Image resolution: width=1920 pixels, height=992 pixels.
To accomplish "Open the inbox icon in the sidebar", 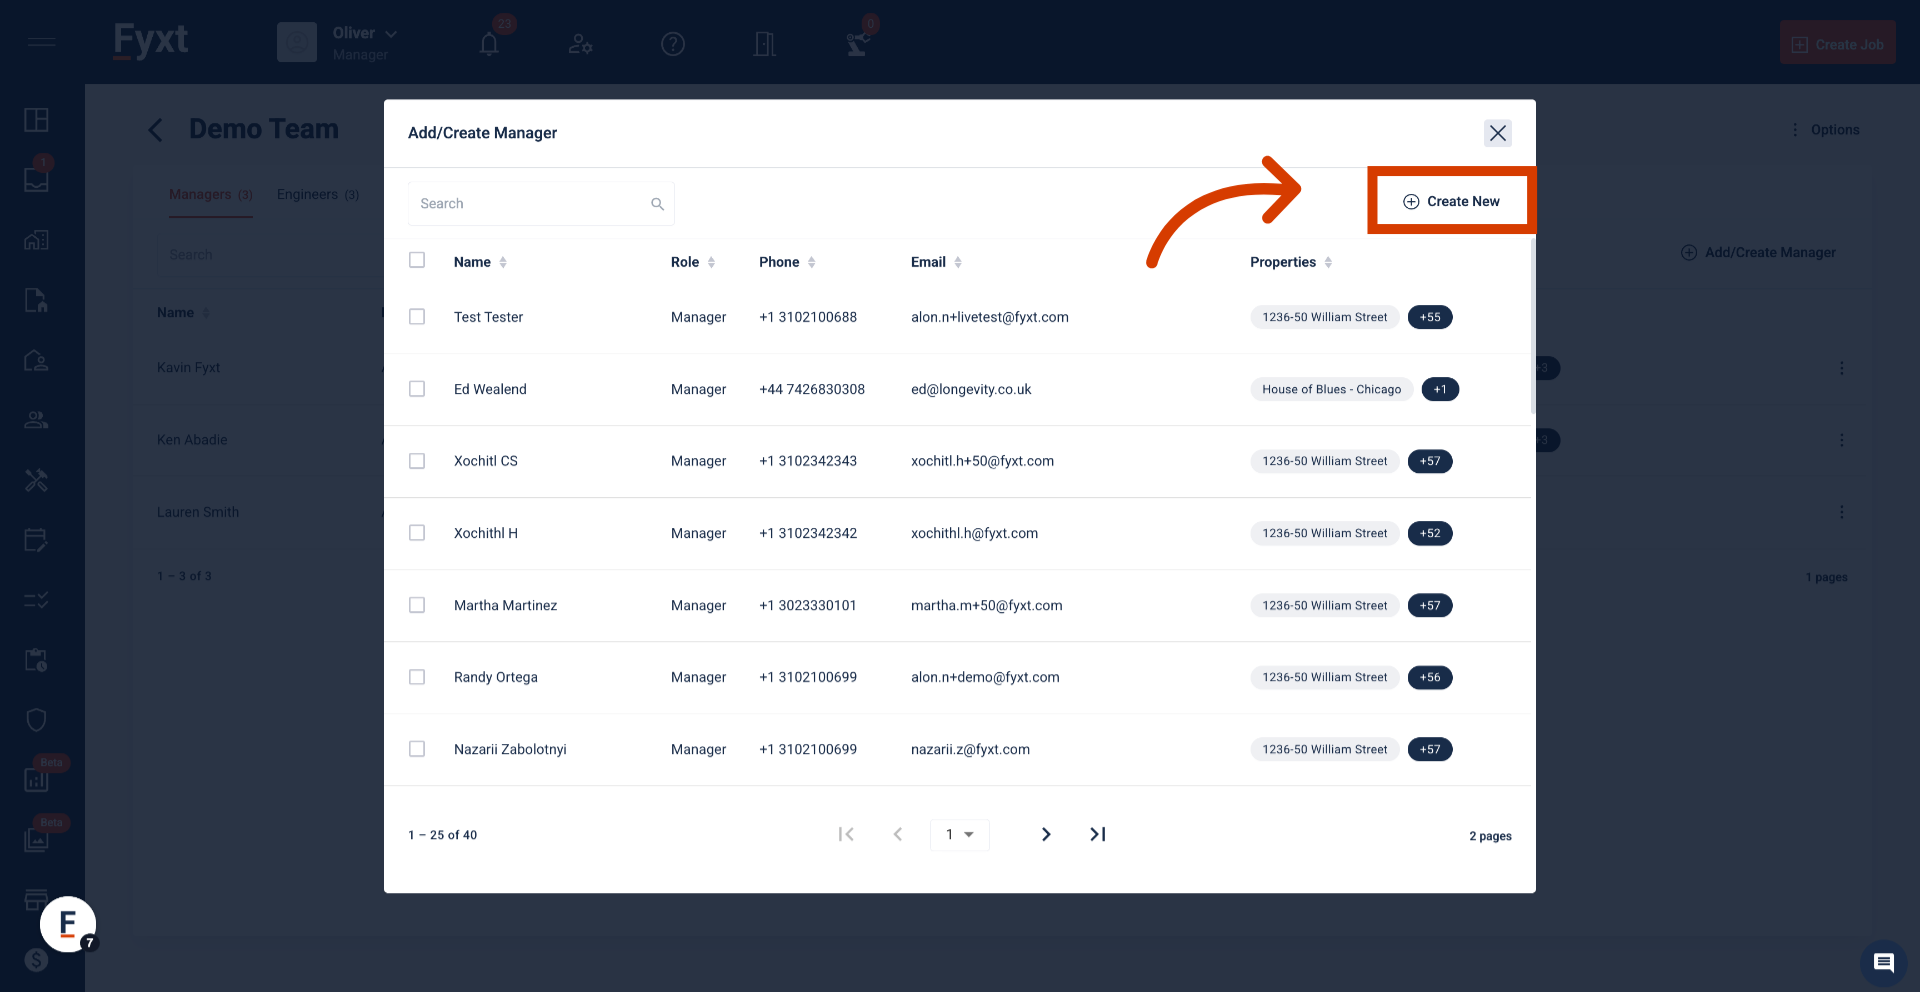I will 36,180.
